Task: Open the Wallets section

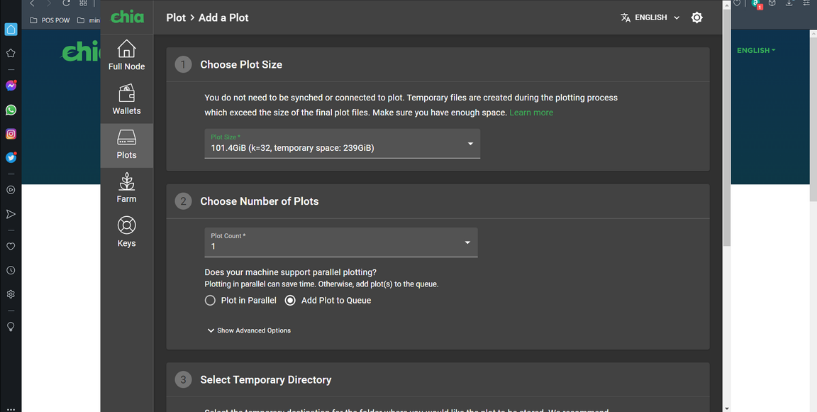Action: point(126,100)
